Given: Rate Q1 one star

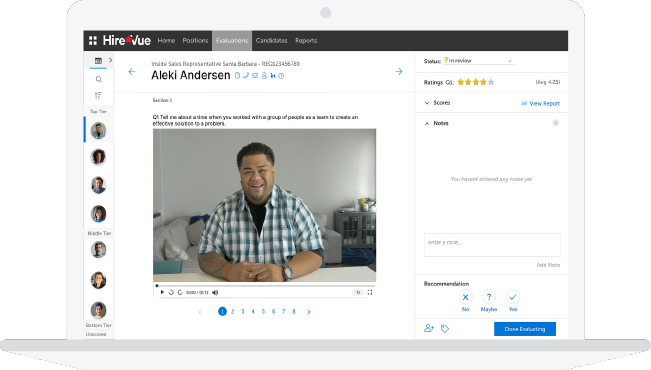Looking at the screenshot, I should [x=460, y=82].
